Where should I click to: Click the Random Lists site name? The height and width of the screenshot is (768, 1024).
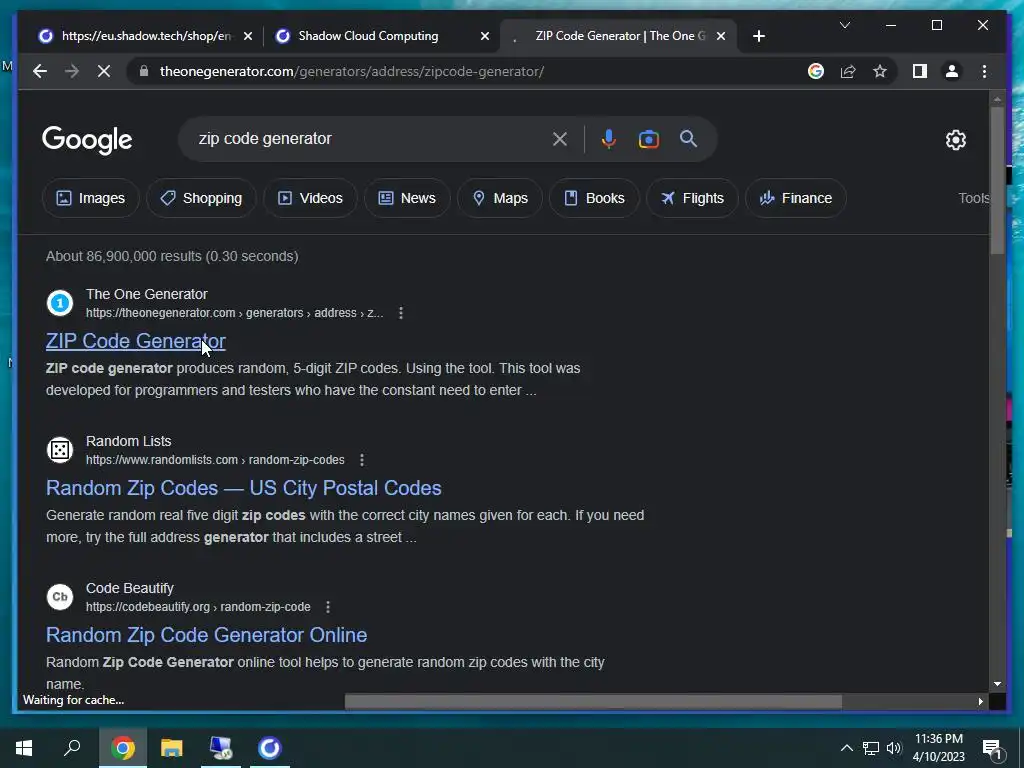[x=129, y=441]
